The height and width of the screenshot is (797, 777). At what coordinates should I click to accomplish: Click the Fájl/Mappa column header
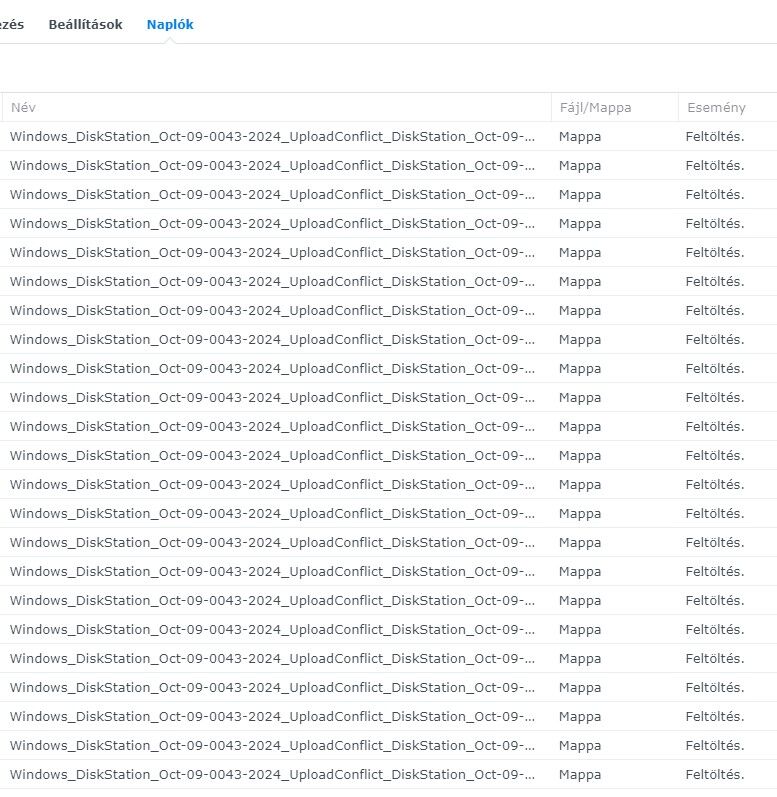click(615, 107)
